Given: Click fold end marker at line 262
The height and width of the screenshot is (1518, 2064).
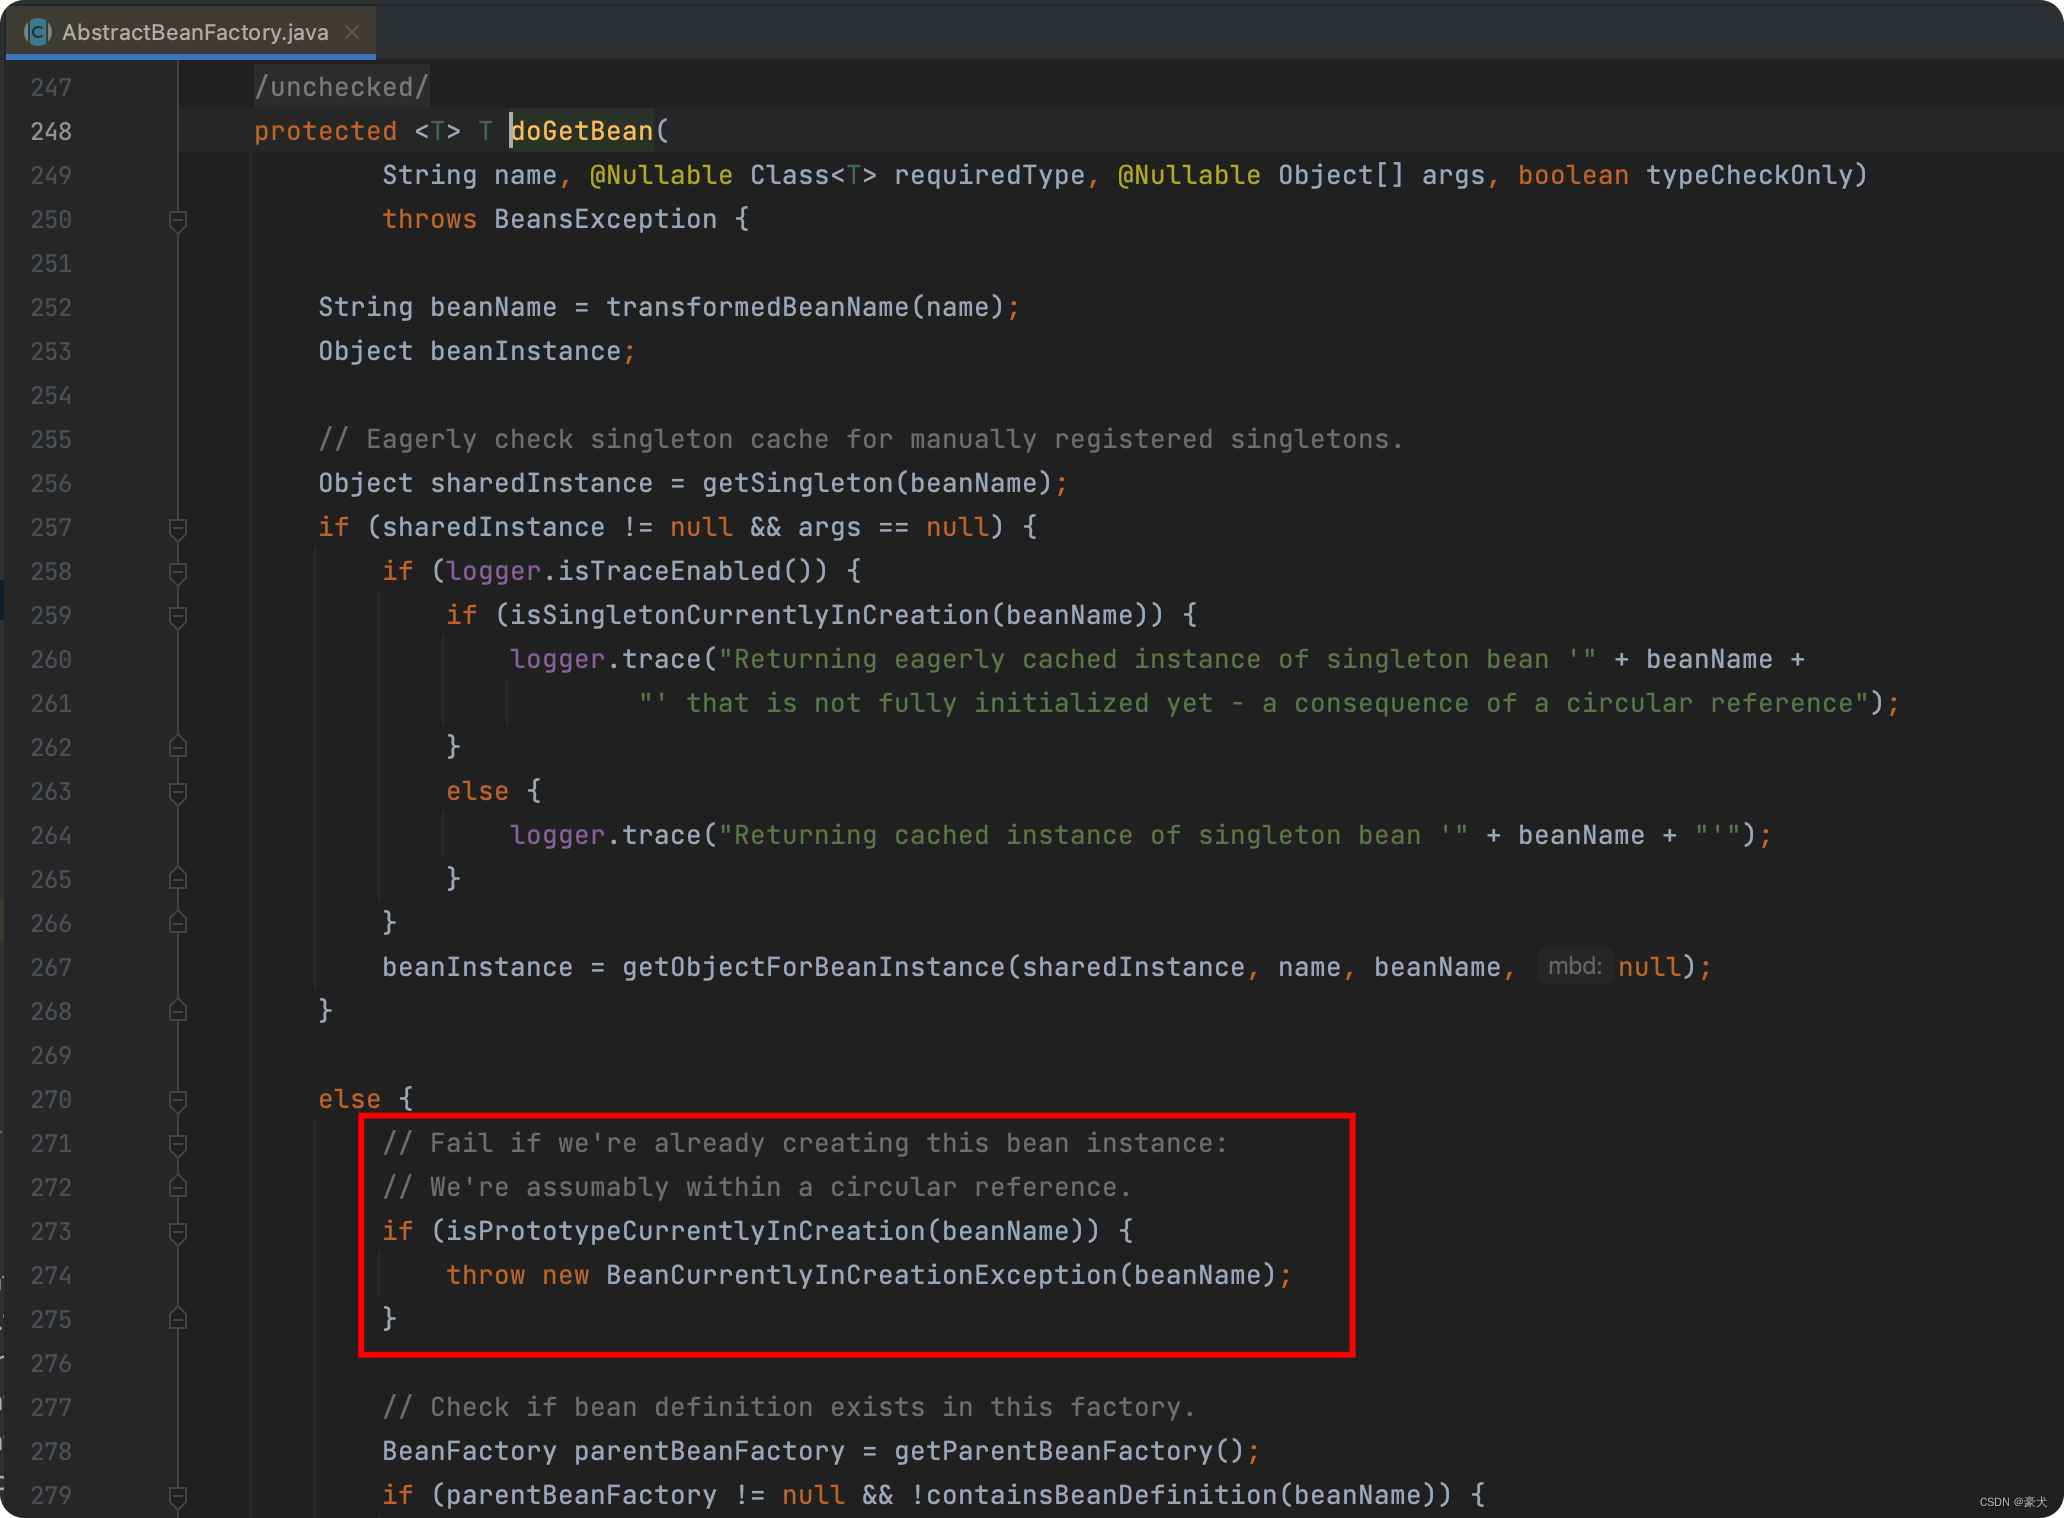Looking at the screenshot, I should (178, 747).
